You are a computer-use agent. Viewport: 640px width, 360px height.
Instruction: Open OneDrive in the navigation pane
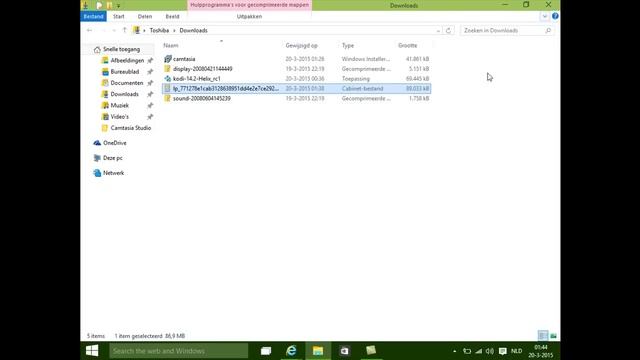click(x=115, y=143)
